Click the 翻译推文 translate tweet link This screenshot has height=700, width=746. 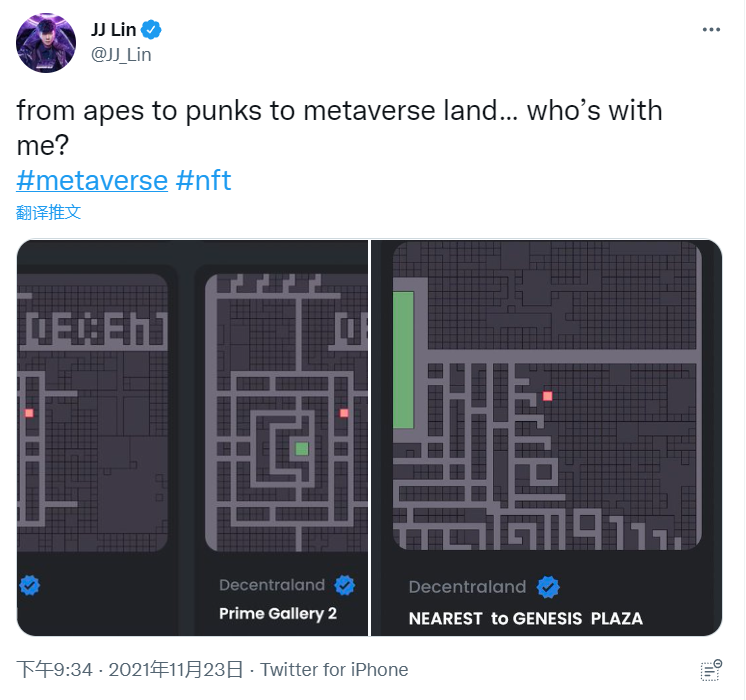(x=48, y=212)
